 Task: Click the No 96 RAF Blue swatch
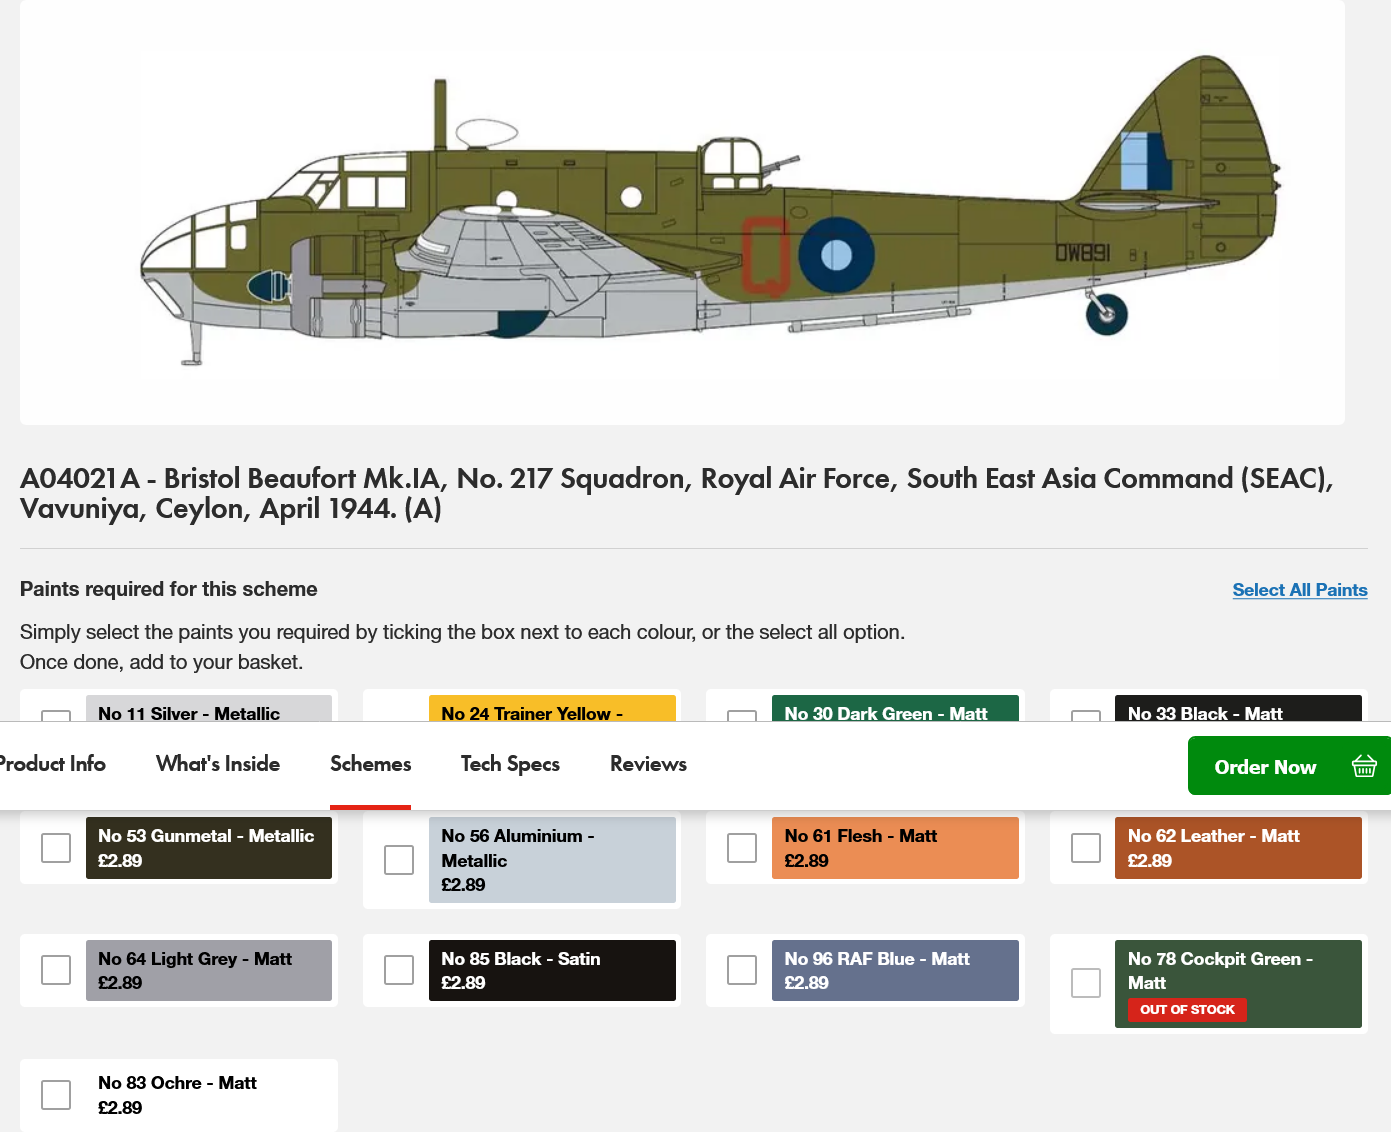(x=895, y=970)
